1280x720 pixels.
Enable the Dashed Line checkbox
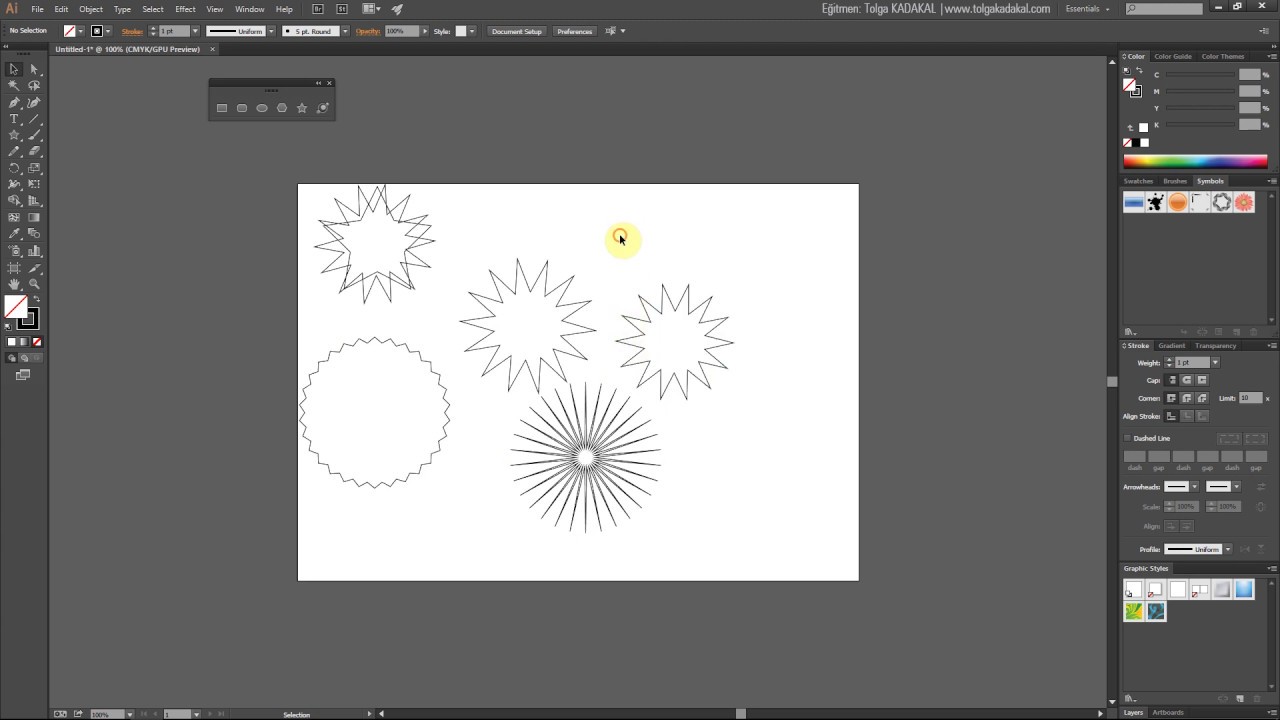coord(1127,438)
